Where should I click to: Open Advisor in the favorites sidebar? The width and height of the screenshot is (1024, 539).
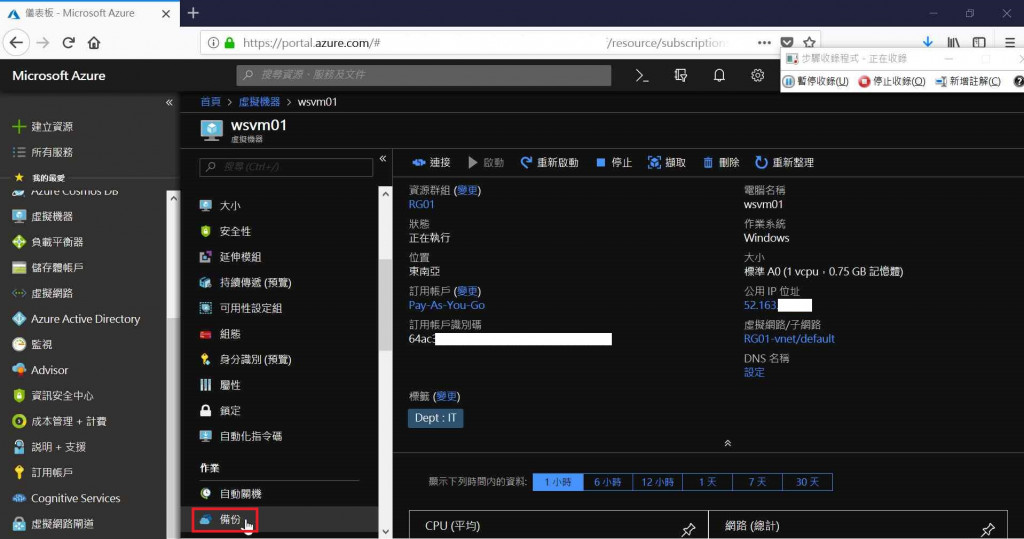pyautogui.click(x=40, y=370)
